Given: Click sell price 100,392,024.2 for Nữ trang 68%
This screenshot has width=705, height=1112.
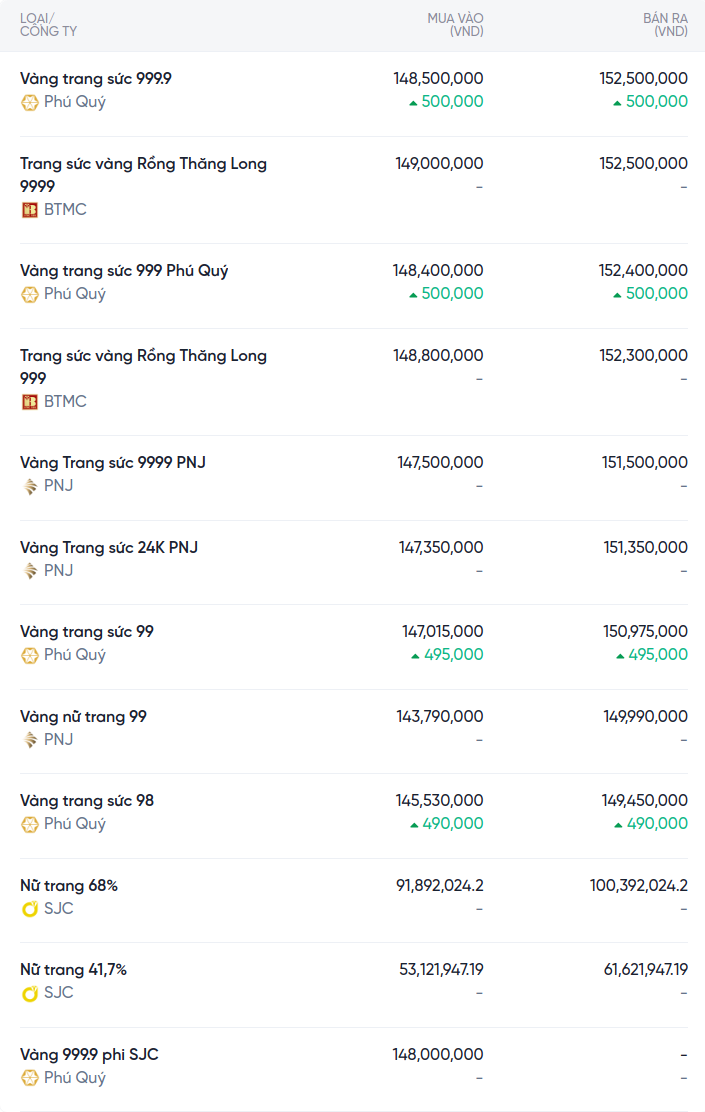Looking at the screenshot, I should pyautogui.click(x=638, y=886).
